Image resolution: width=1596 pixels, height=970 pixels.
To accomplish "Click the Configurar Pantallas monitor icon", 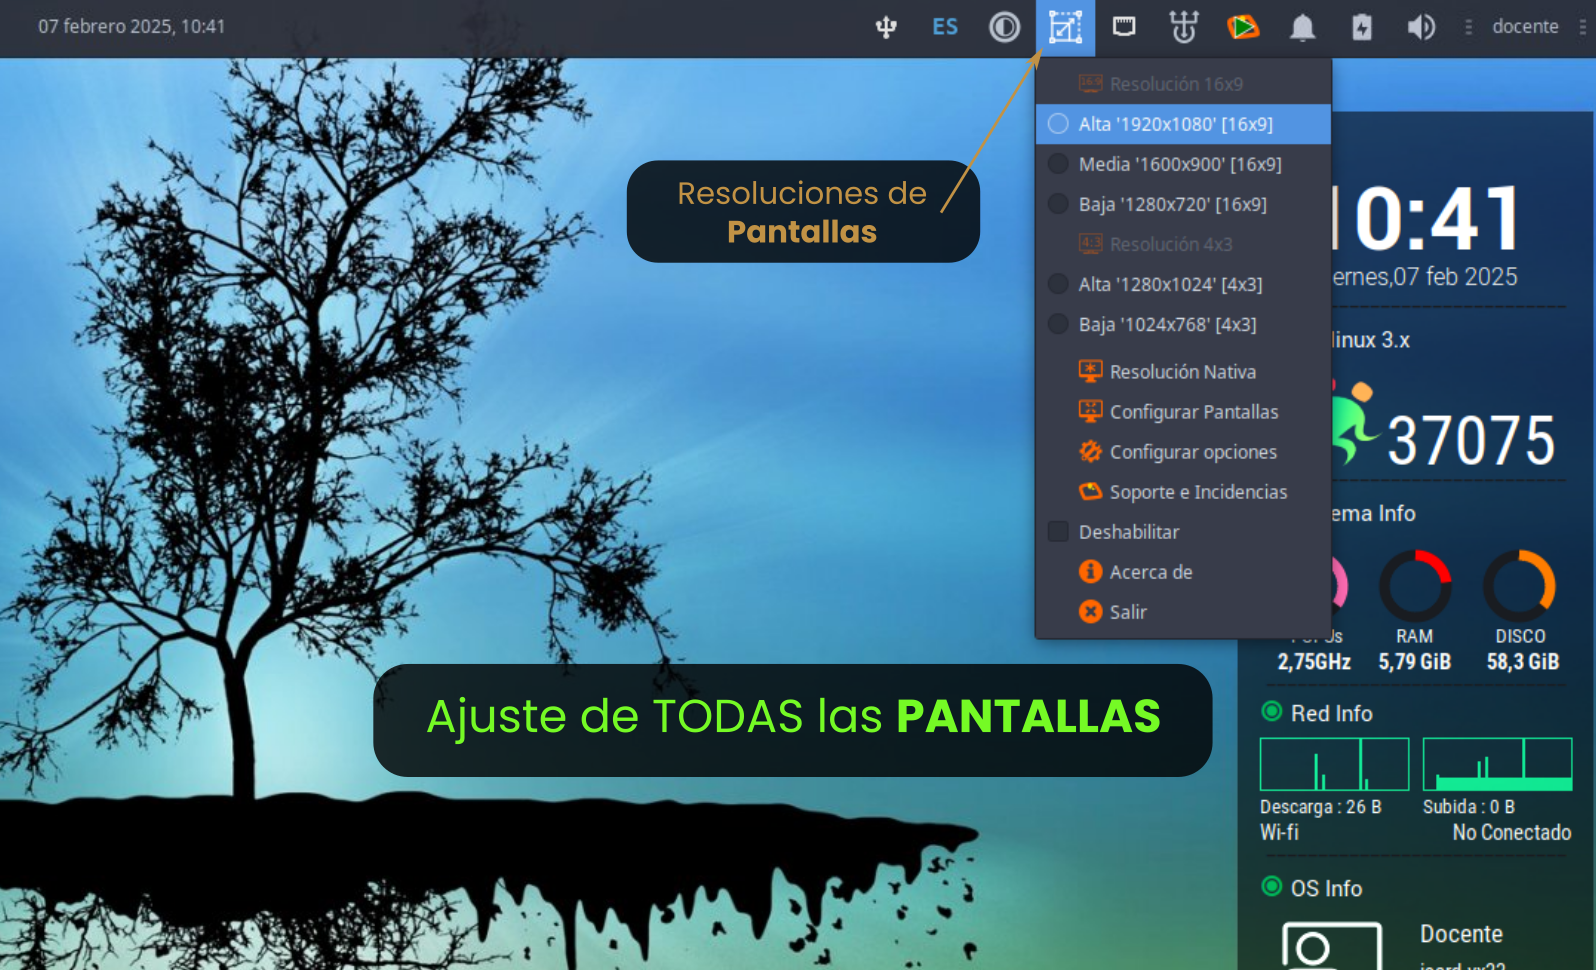I will pyautogui.click(x=1090, y=411).
